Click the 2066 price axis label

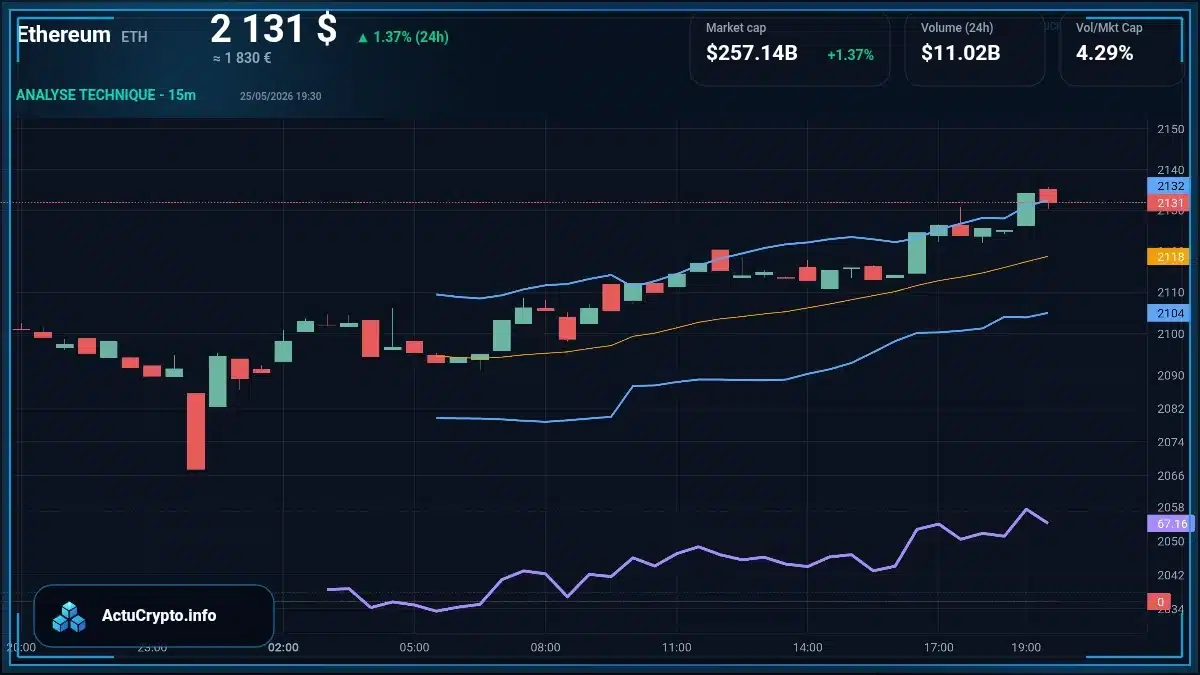1170,476
